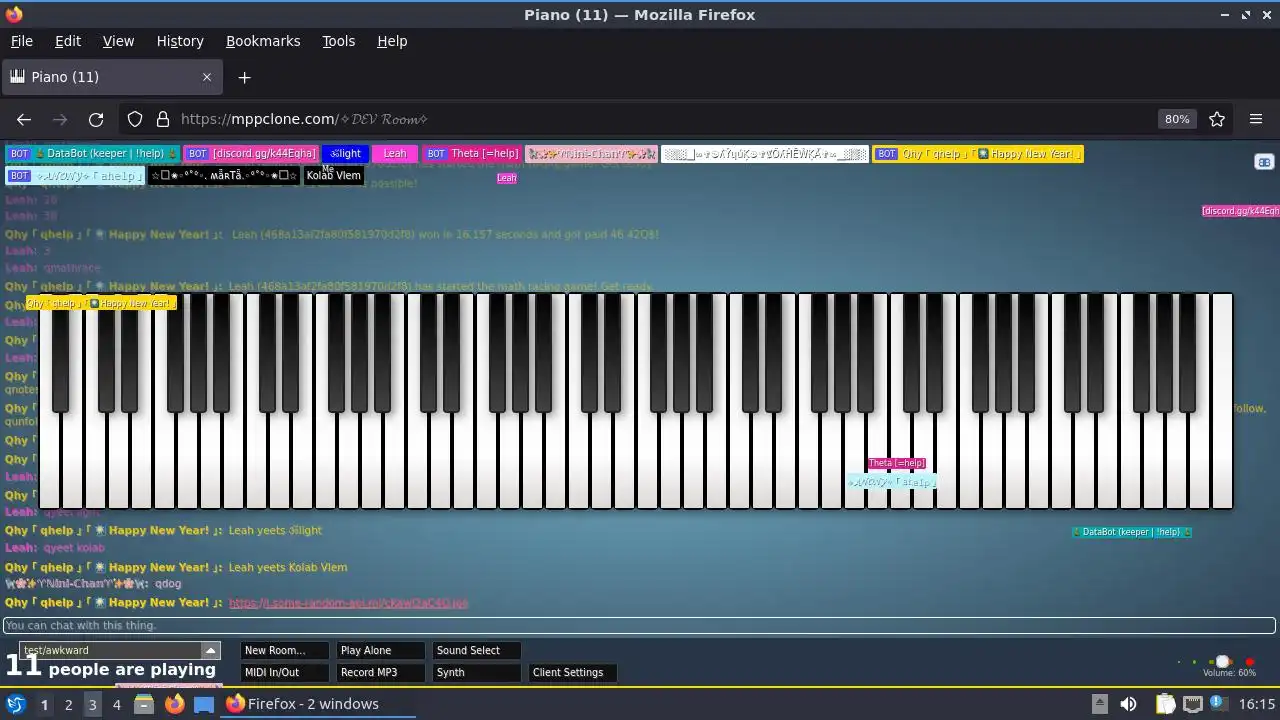
Task: Click the New Room... button
Action: [x=285, y=650]
